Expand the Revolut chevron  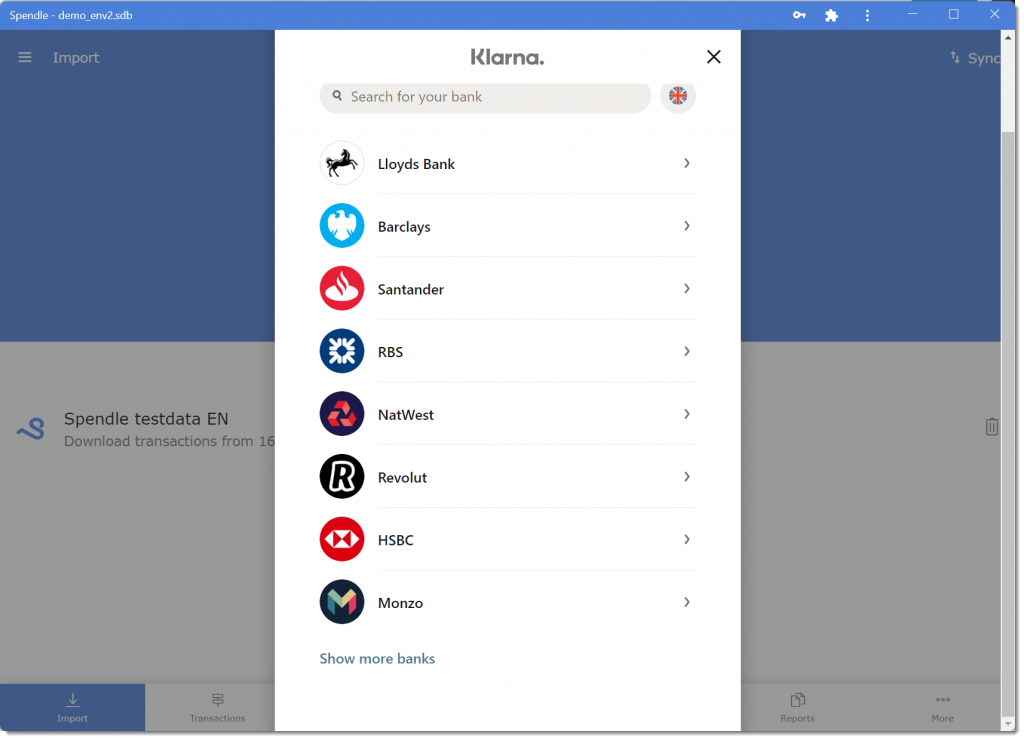(x=686, y=477)
